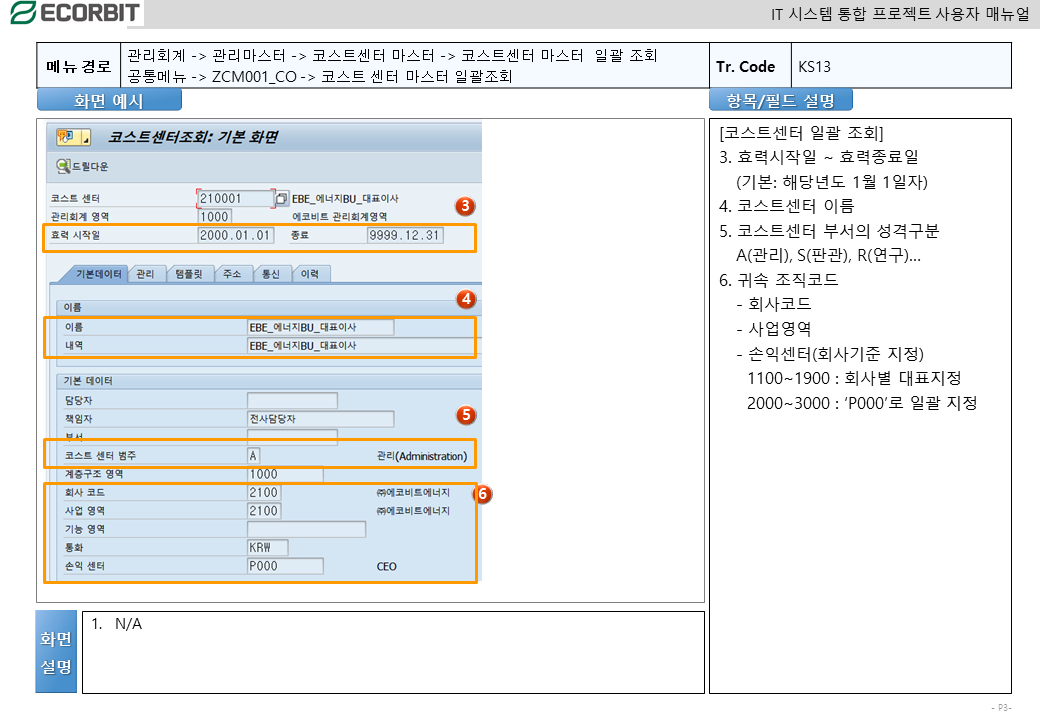Click the red number 3 callout marker
Image resolution: width=1040 pixels, height=720 pixels.
click(x=464, y=207)
